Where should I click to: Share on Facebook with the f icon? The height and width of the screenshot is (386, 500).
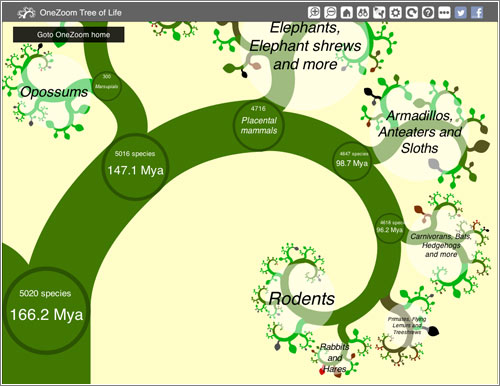(477, 13)
